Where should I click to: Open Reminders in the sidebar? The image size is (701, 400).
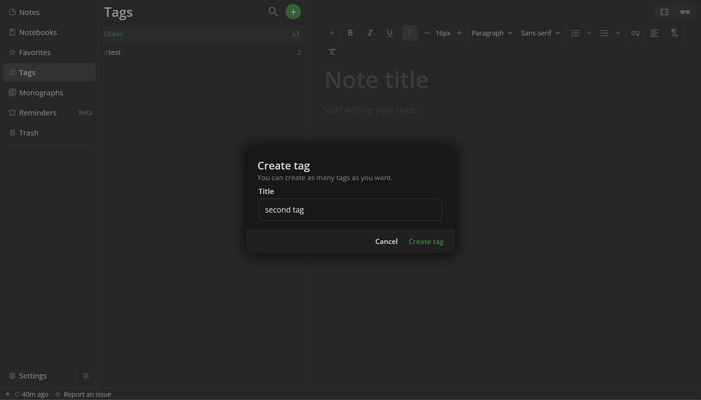[x=49, y=113]
